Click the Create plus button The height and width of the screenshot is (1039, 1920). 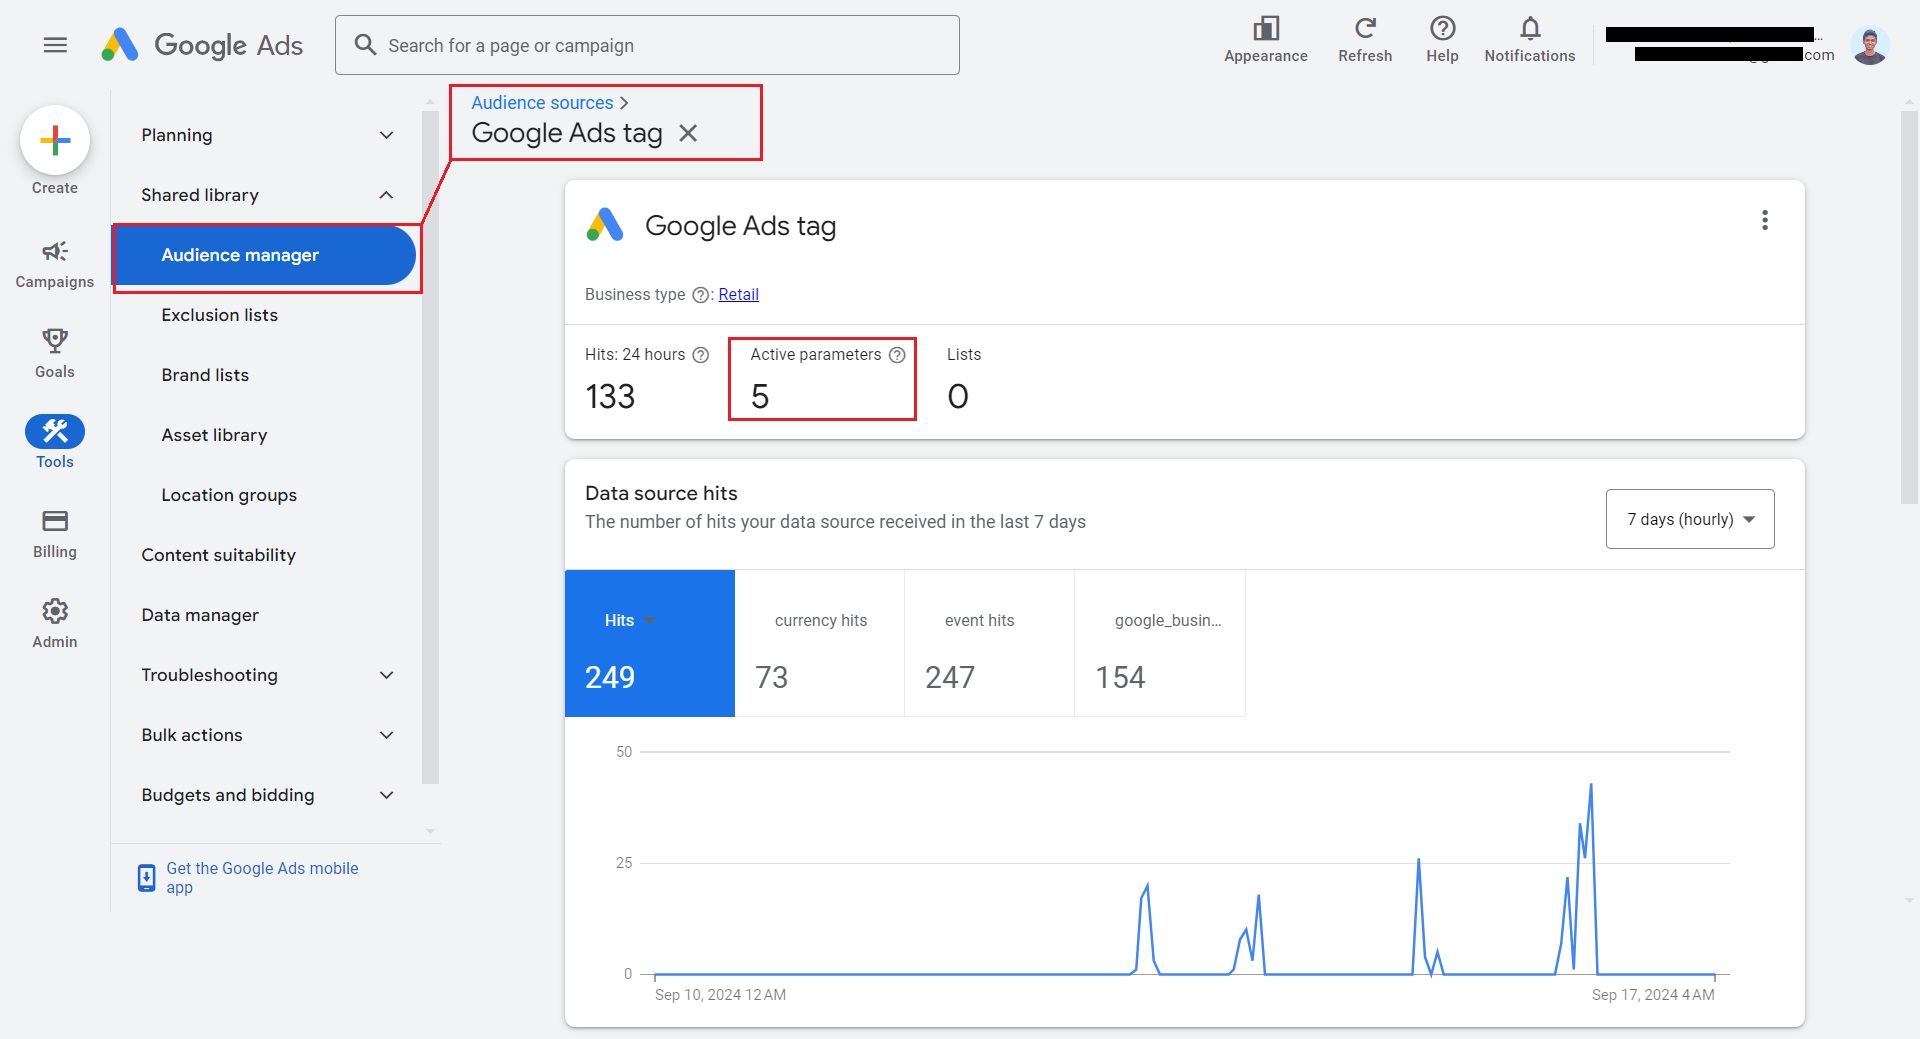tap(55, 140)
